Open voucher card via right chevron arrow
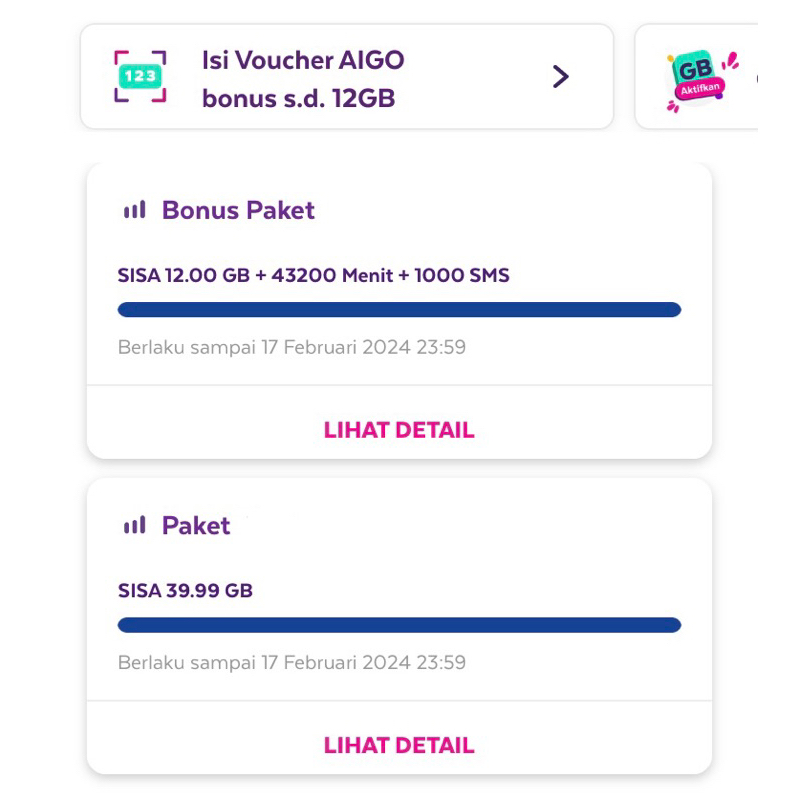The height and width of the screenshot is (800, 800). point(560,77)
